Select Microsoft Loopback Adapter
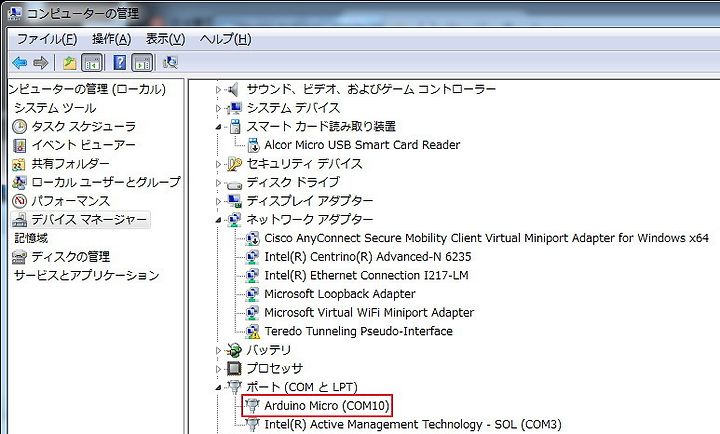 (340, 294)
